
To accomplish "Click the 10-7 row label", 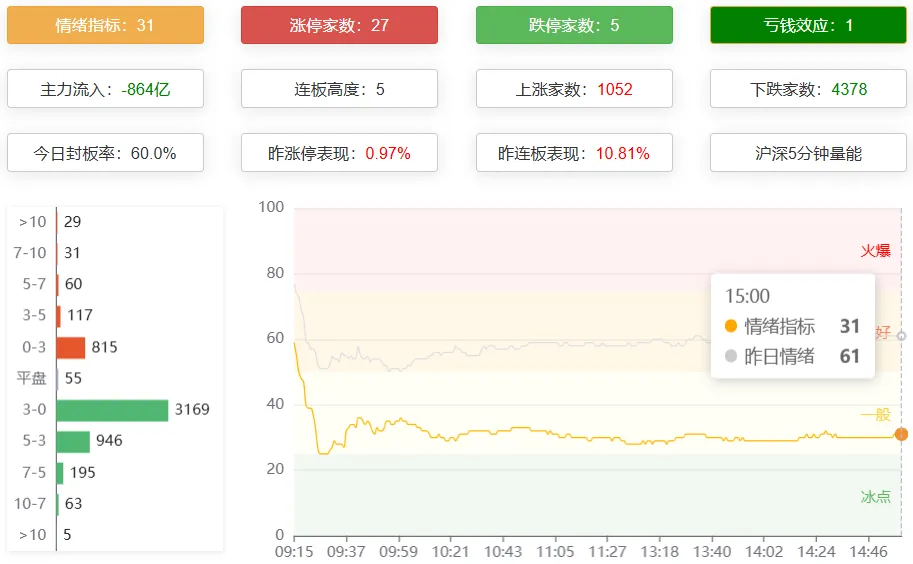I will tap(30, 503).
